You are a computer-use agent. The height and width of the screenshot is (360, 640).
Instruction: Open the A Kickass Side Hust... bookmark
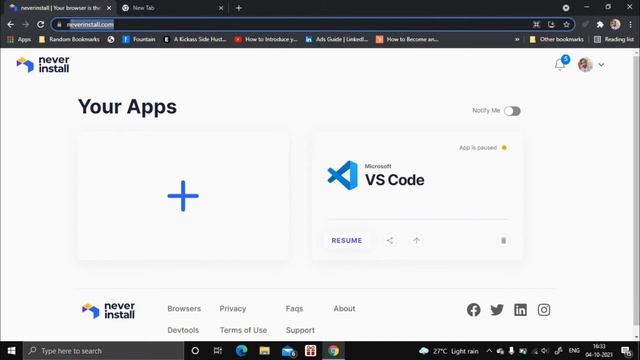(195, 40)
